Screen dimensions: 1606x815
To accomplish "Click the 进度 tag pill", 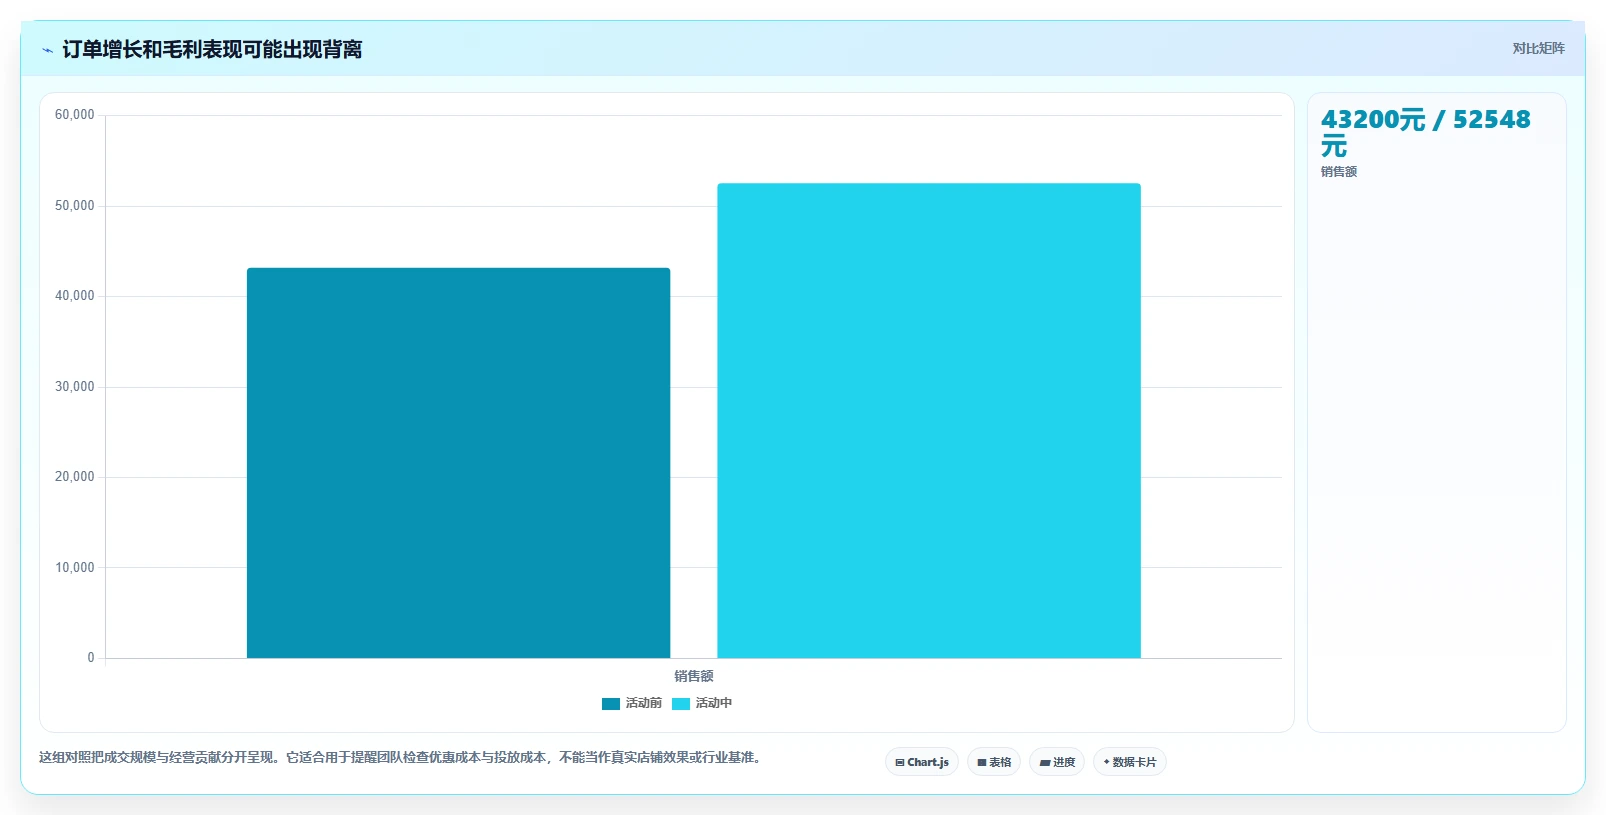I will click(1057, 762).
